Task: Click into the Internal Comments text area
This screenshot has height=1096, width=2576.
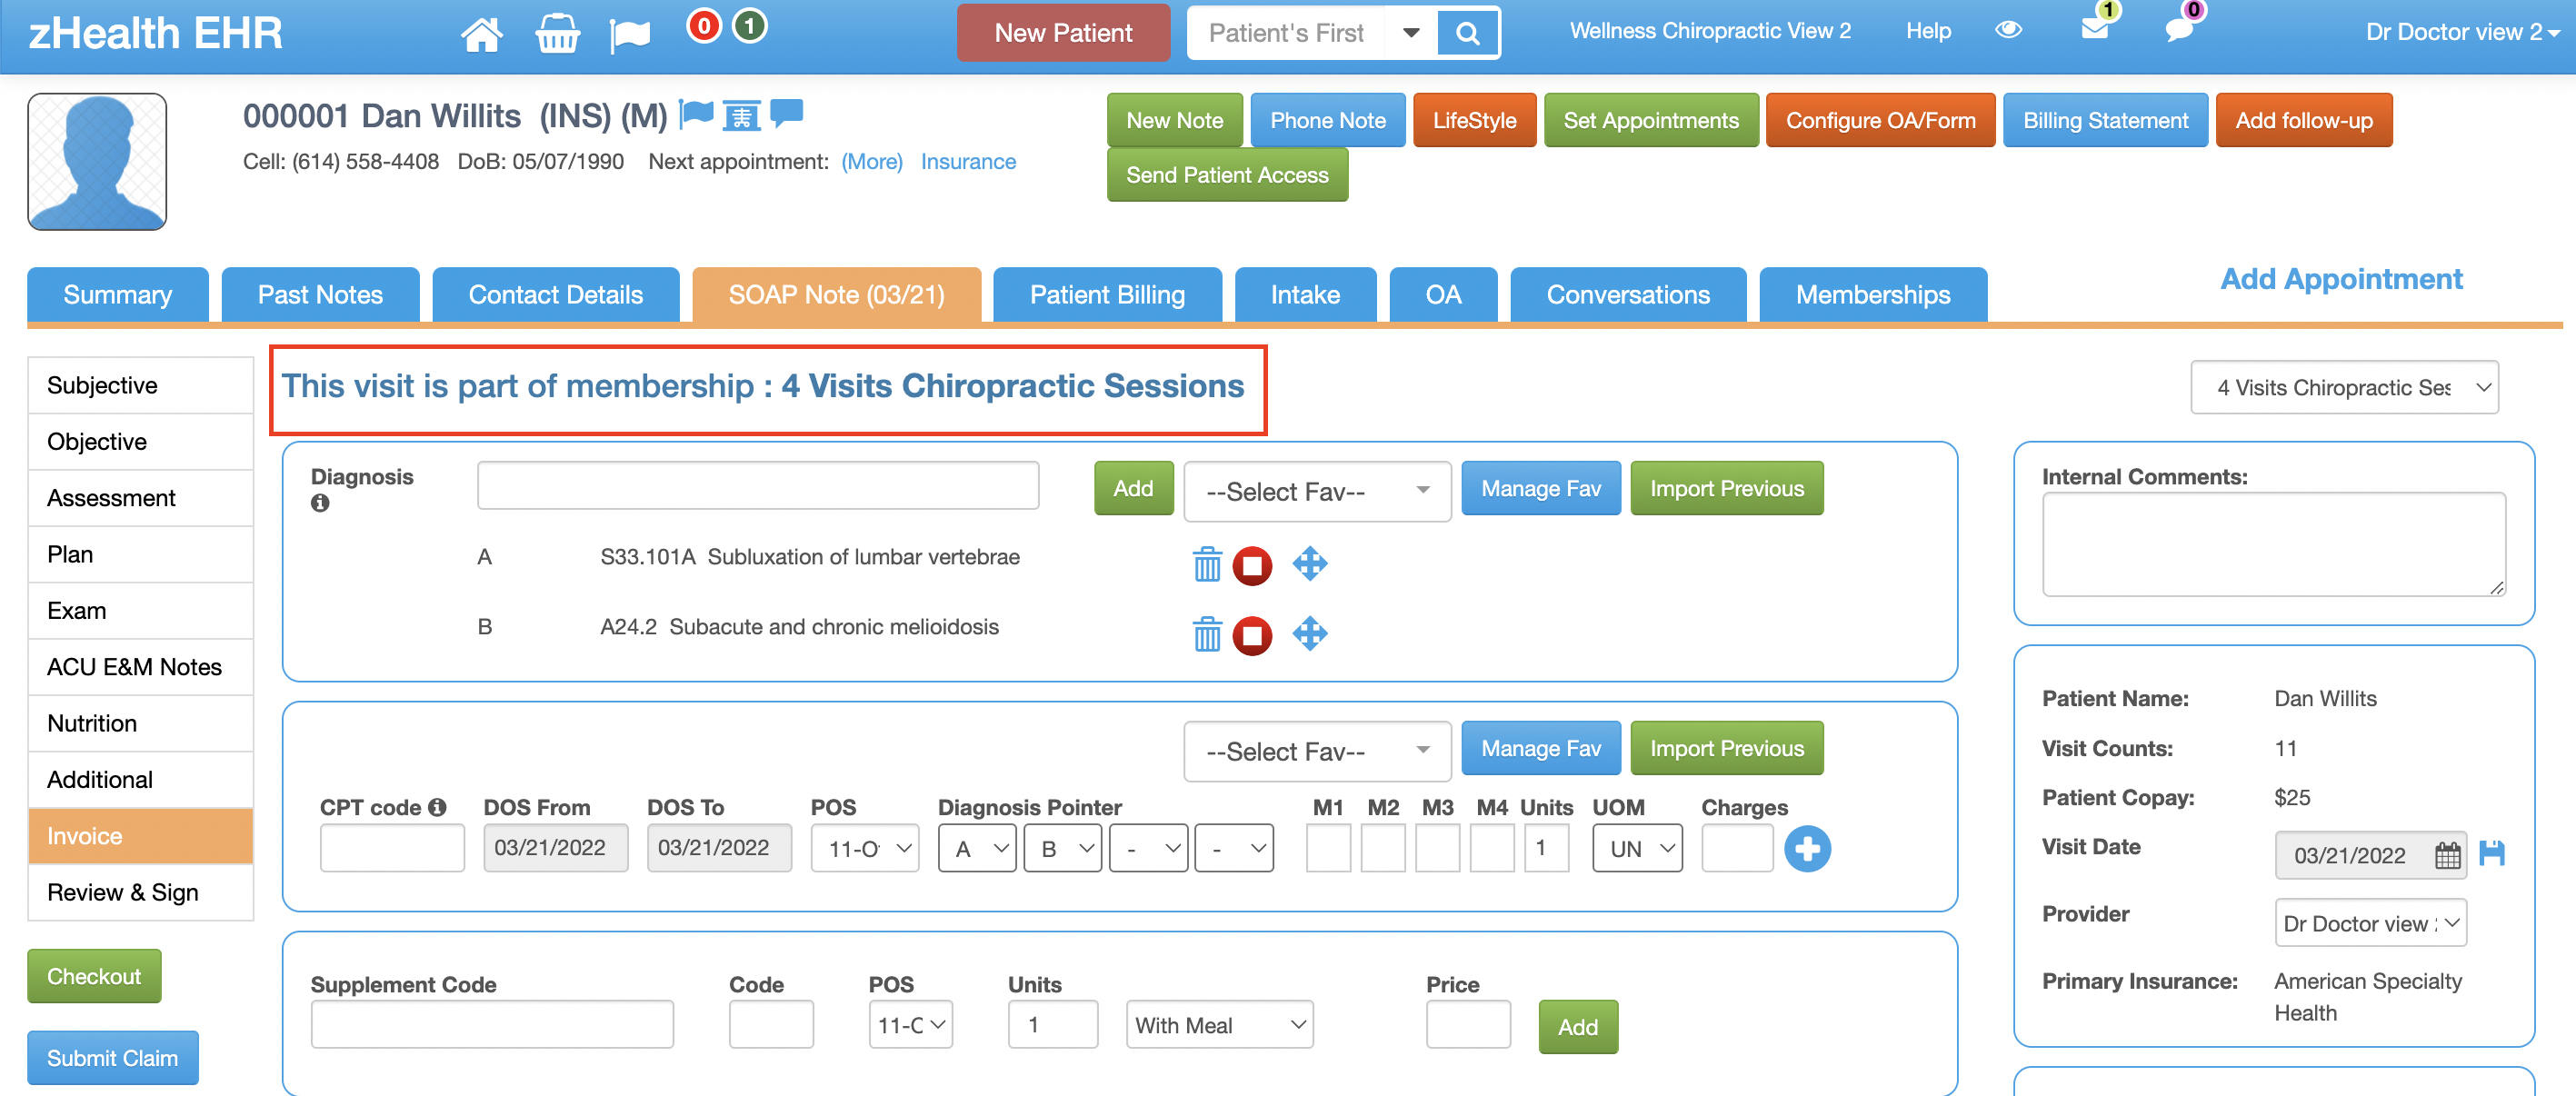Action: (2273, 544)
